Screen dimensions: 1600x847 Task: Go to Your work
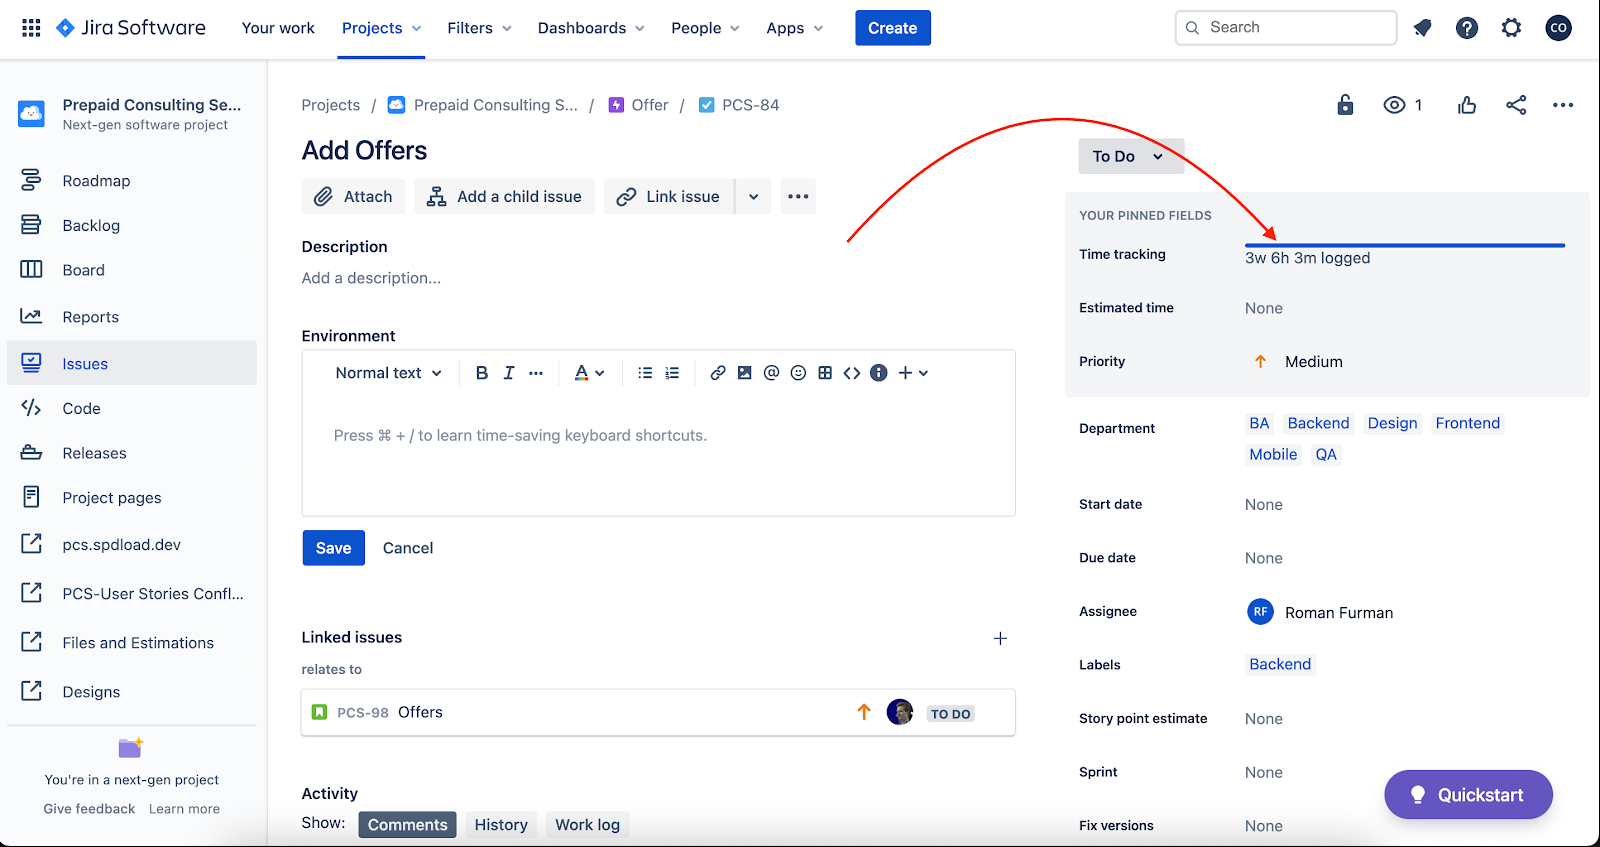click(278, 28)
